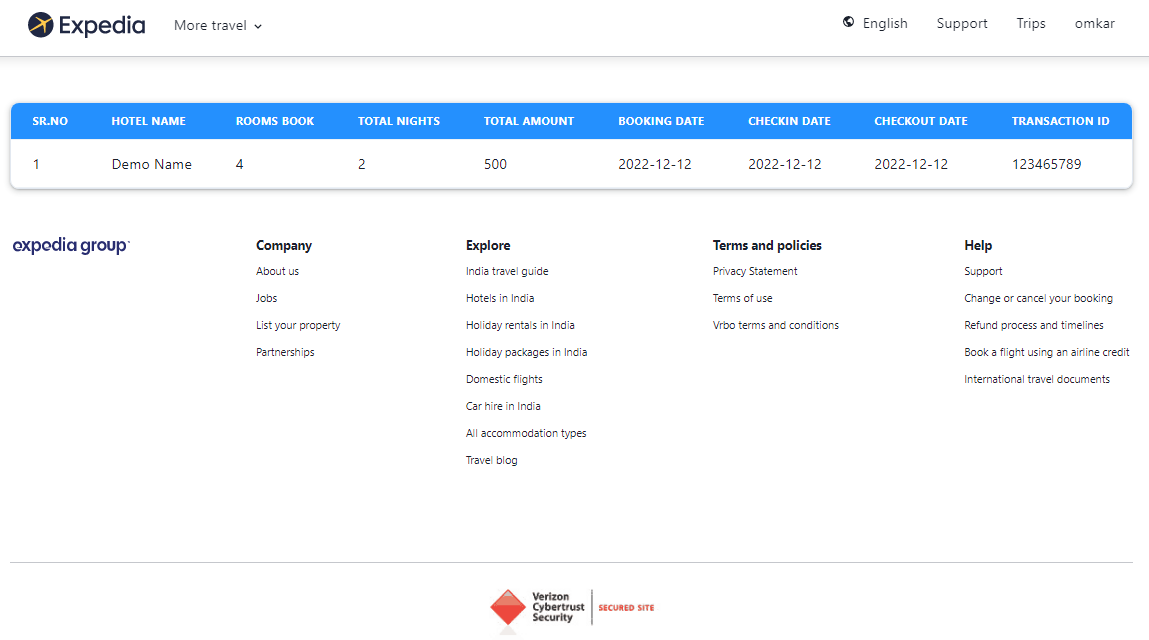View the Privacy Statement link
Image resolution: width=1149 pixels, height=640 pixels.
click(x=755, y=271)
